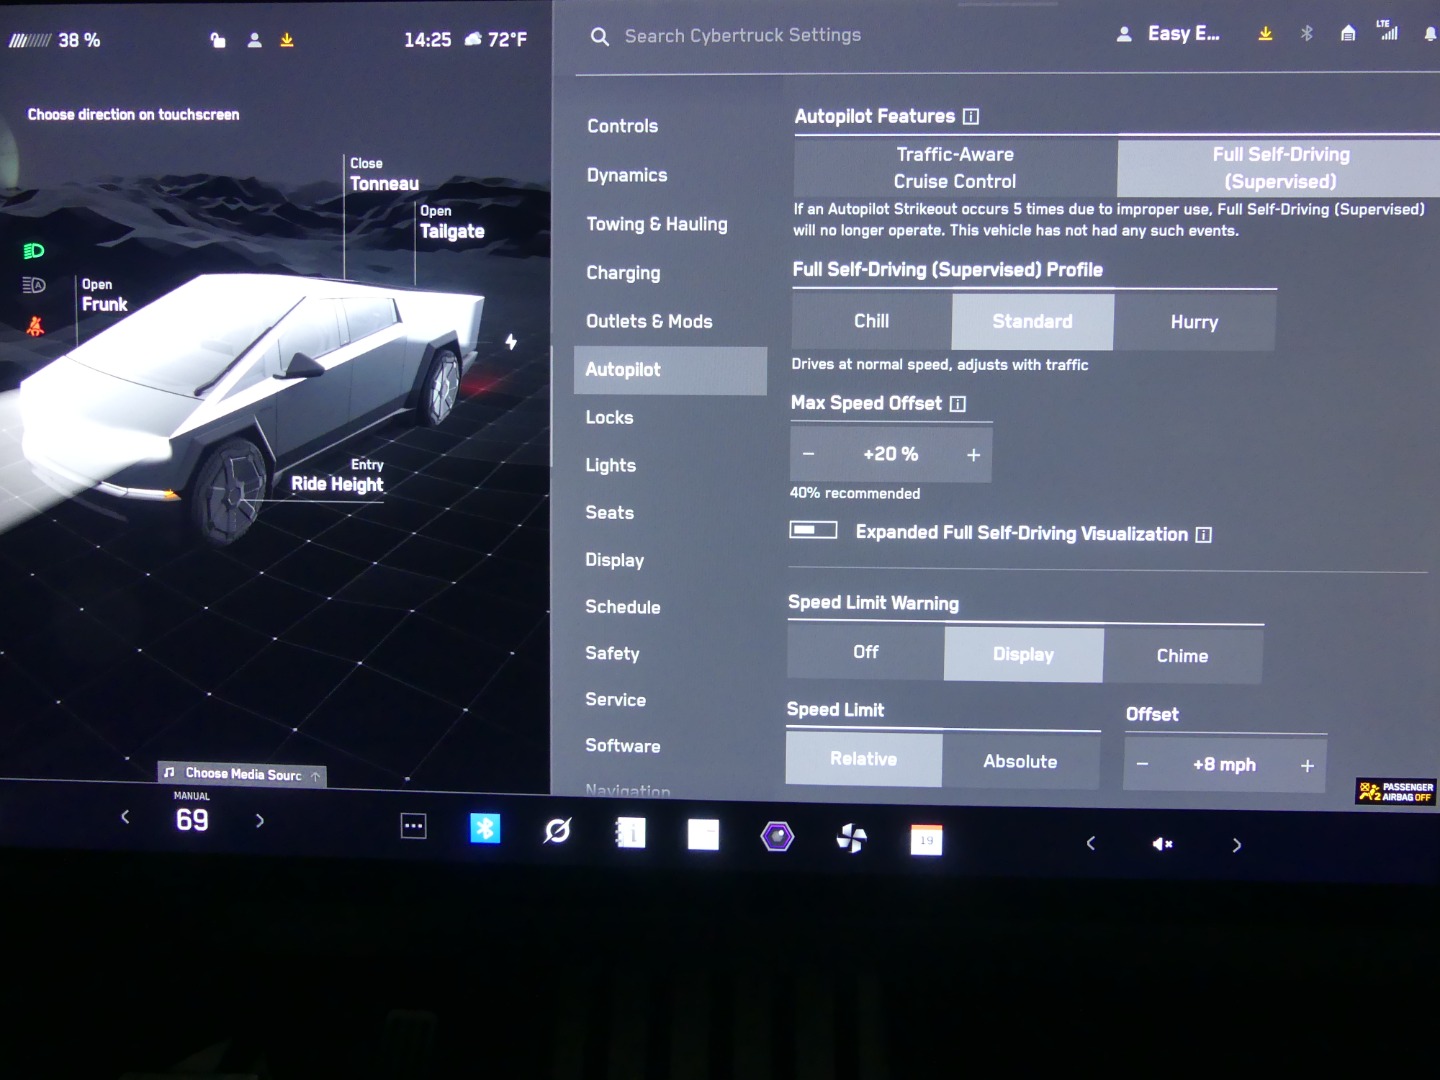
Task: Open the Locks settings section
Action: [609, 417]
